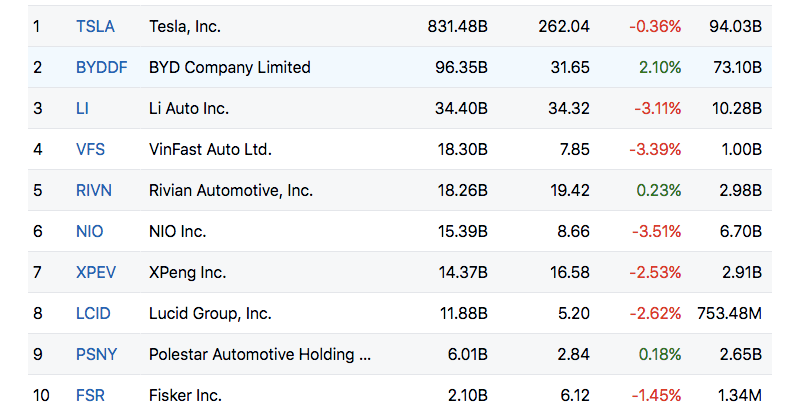The height and width of the screenshot is (415, 794).
Task: Open the XPEV ticker link
Action: (95, 272)
